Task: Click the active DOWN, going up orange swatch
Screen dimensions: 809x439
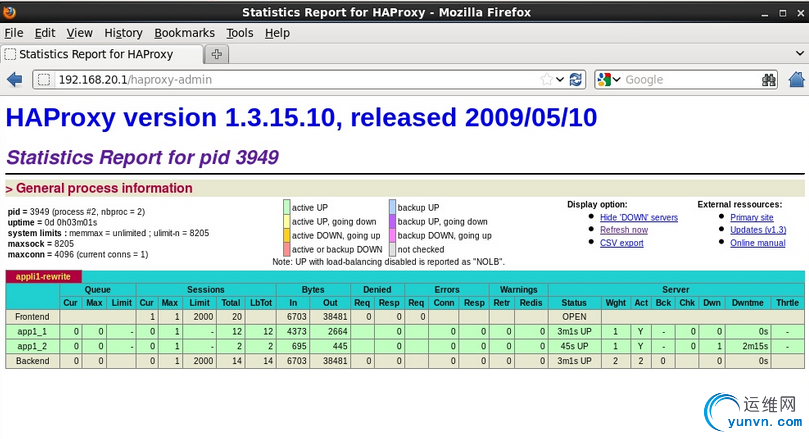Action: (x=287, y=235)
